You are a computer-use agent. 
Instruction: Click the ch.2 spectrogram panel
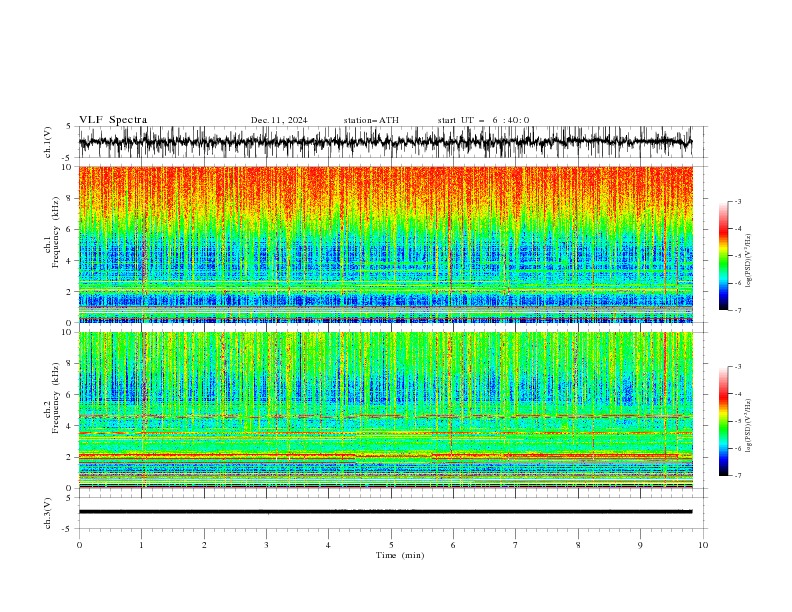click(386, 410)
